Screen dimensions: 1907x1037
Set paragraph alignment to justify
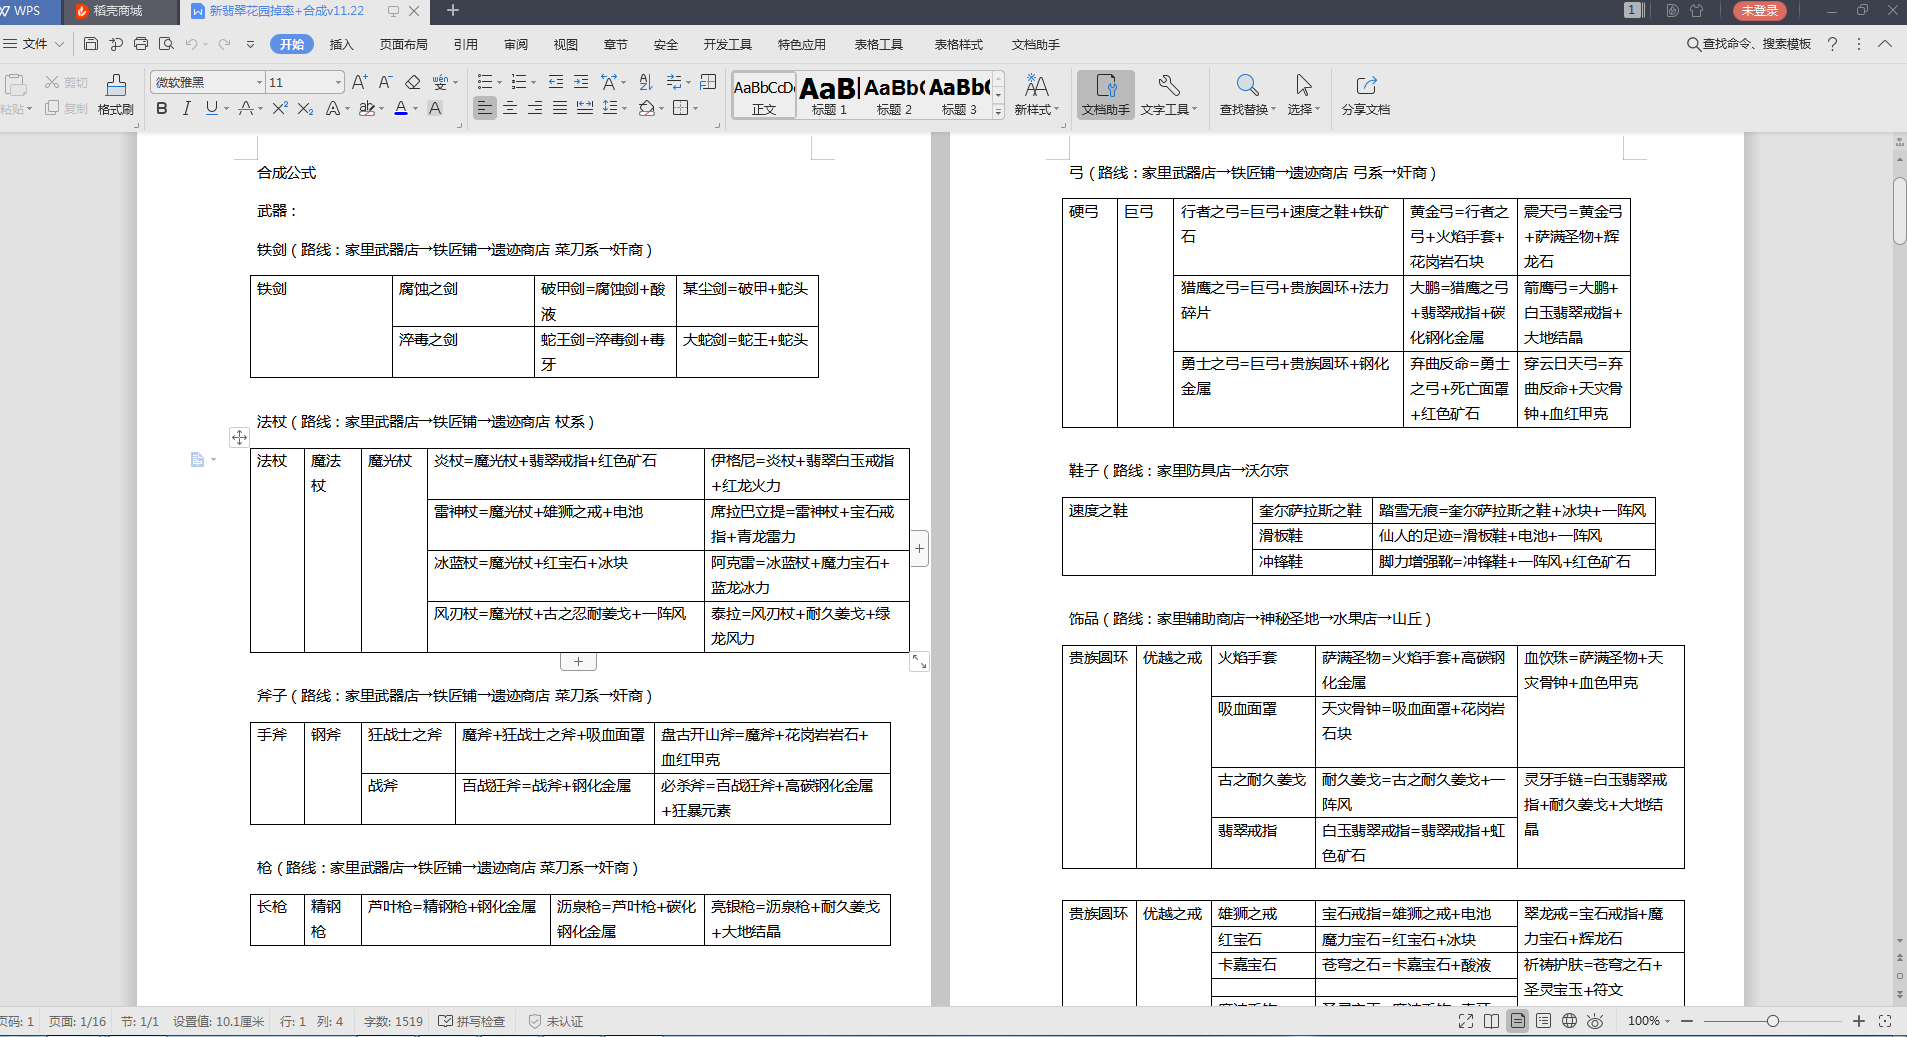click(560, 108)
